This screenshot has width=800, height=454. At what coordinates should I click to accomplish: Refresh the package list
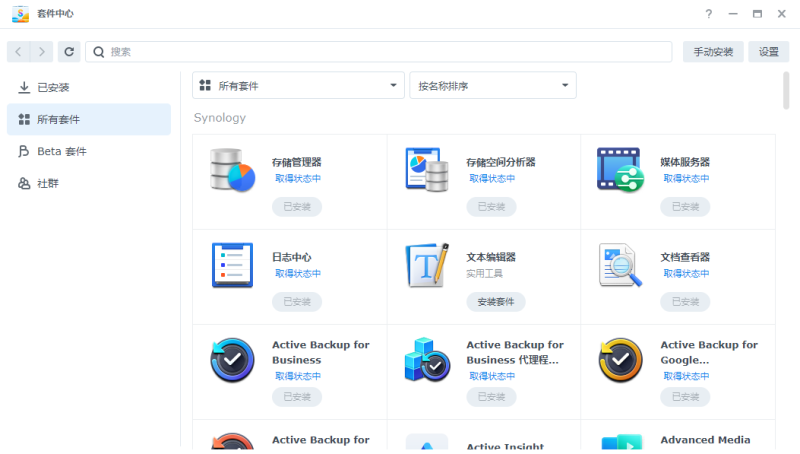(69, 52)
